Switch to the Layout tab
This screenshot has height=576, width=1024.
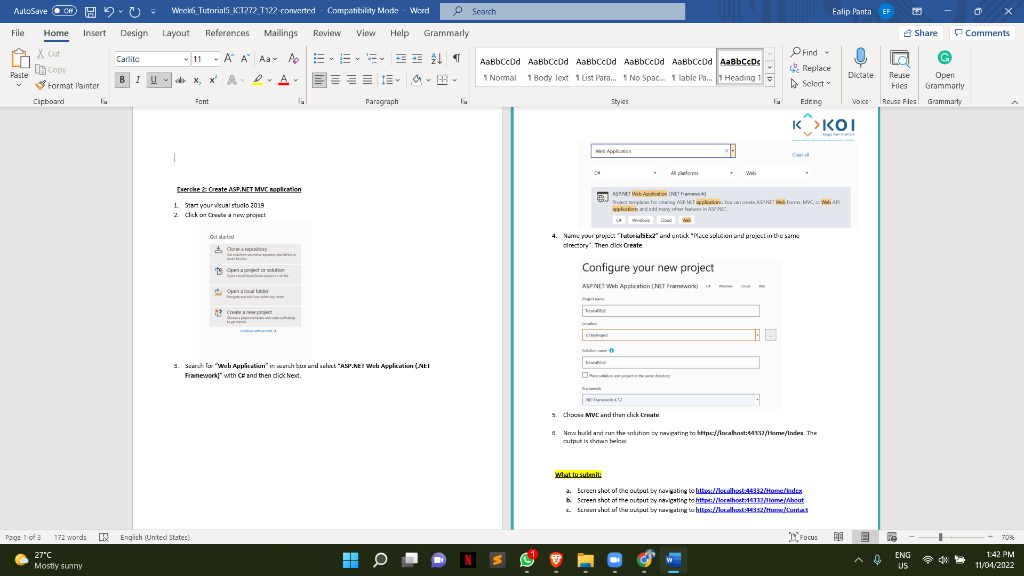coord(176,33)
